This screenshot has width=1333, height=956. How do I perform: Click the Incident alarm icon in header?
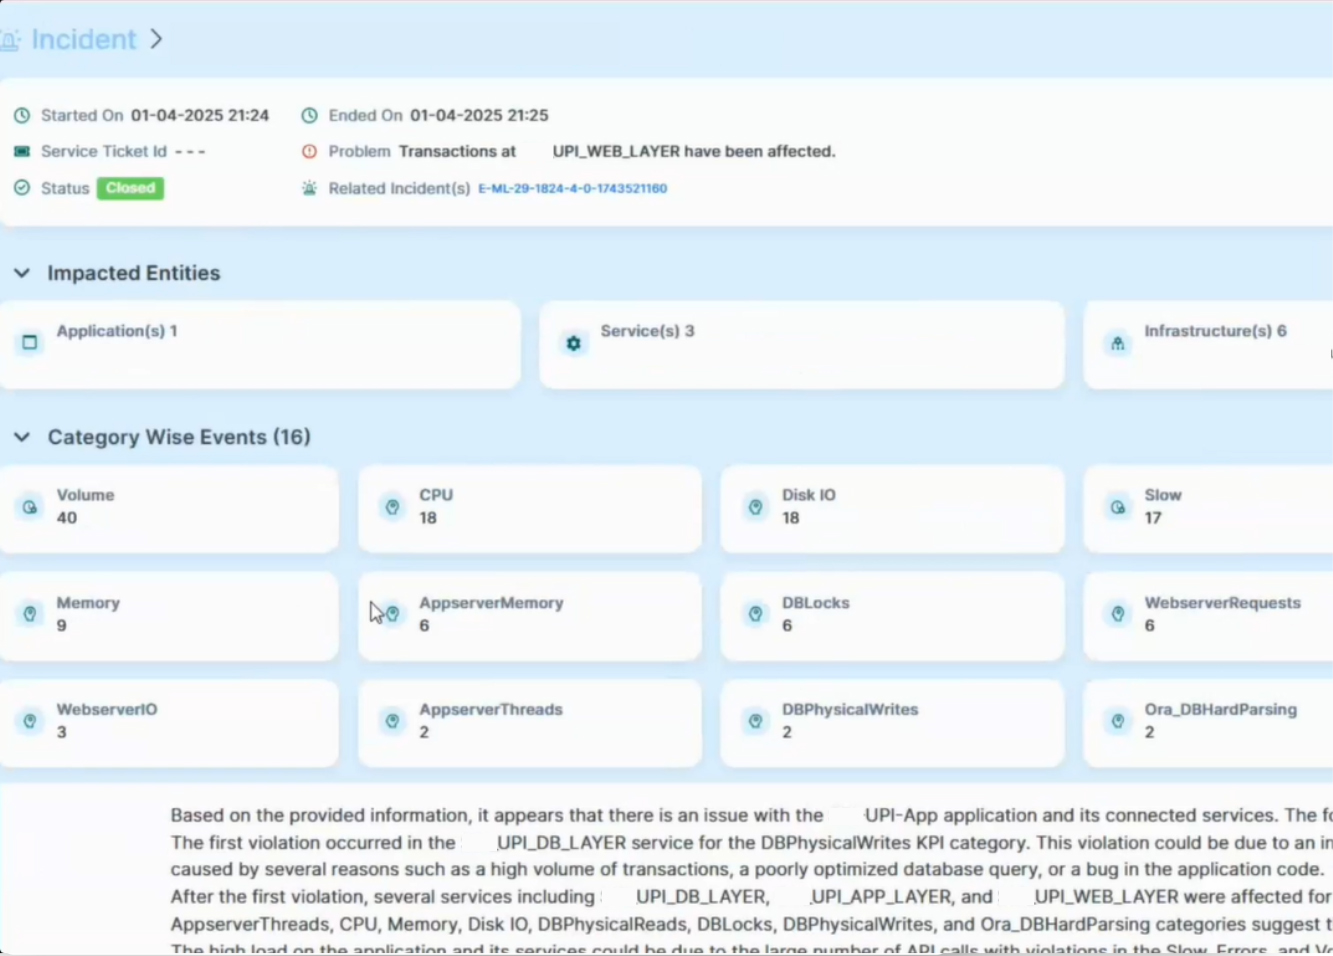9,40
